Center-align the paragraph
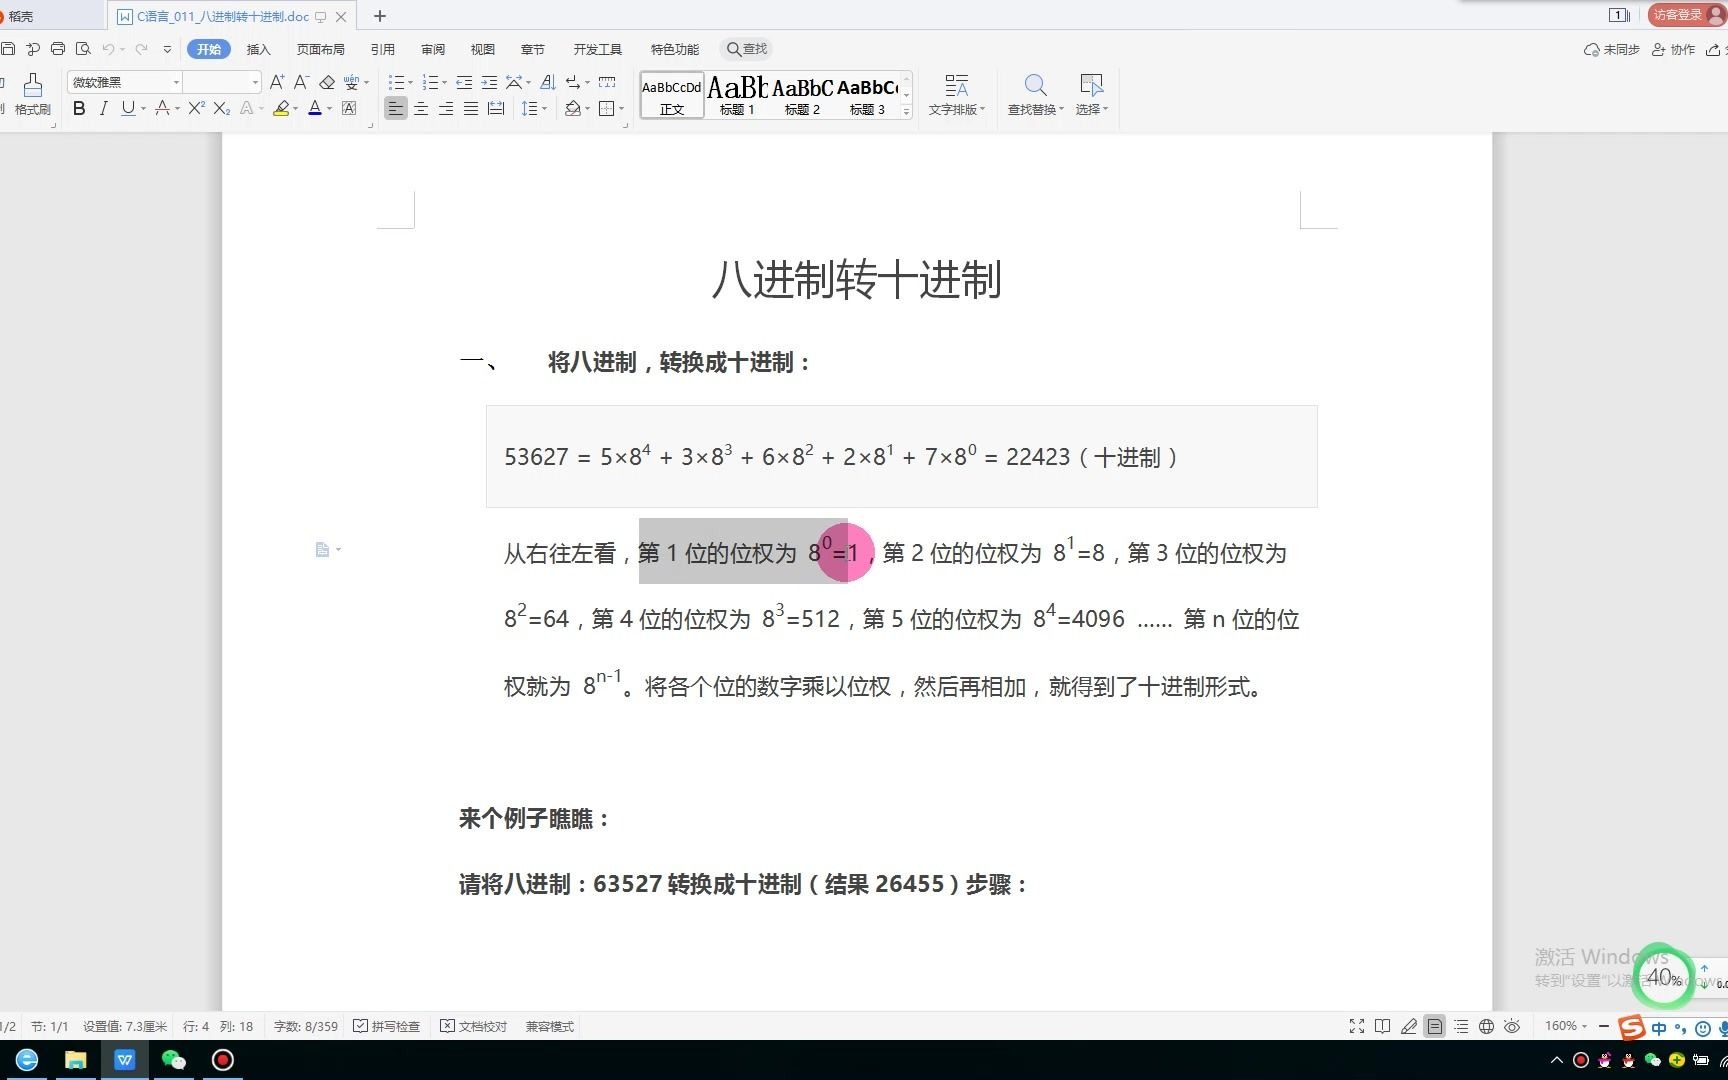 click(421, 109)
